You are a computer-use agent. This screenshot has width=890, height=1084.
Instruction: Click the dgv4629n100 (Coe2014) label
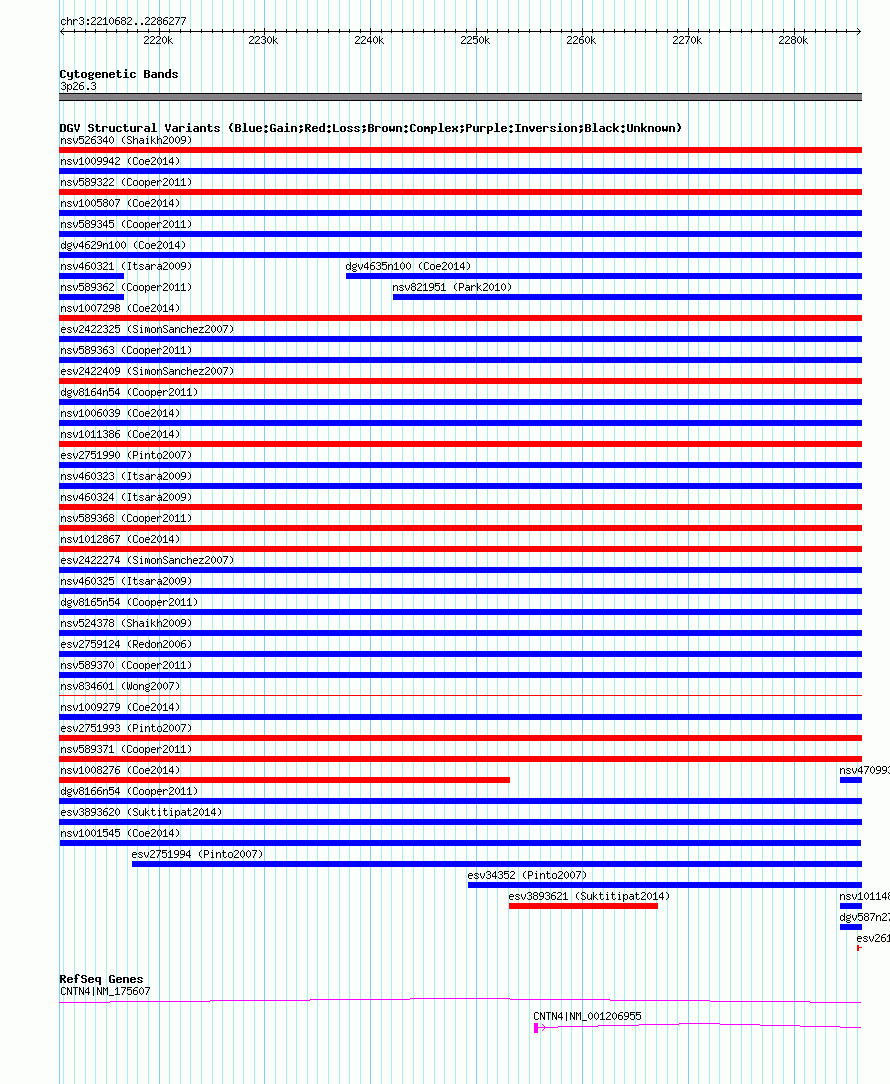point(123,245)
